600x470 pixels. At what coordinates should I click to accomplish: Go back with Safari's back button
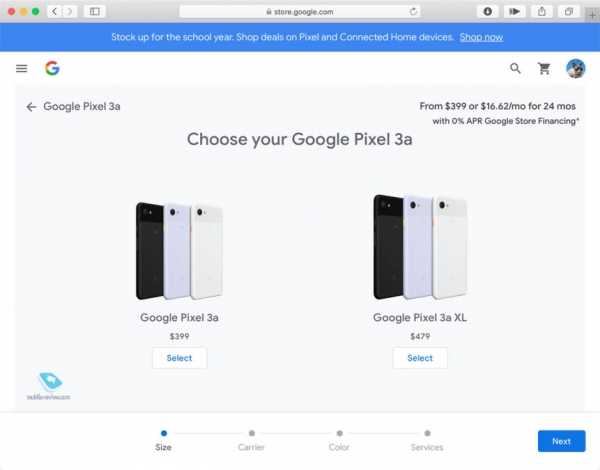(54, 11)
